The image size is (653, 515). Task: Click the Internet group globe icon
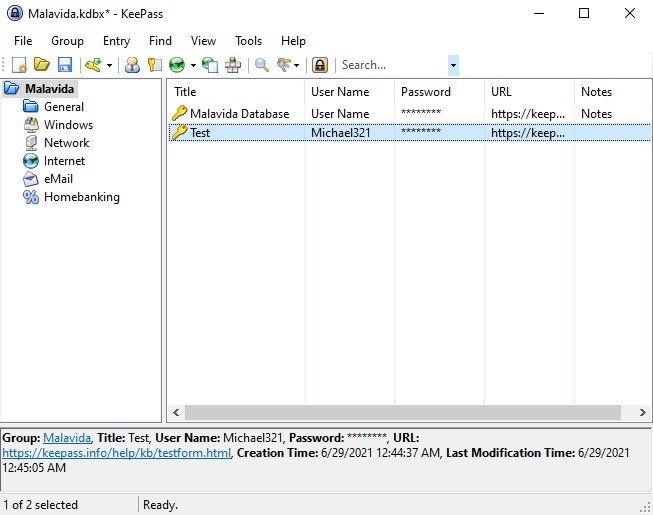(31, 161)
